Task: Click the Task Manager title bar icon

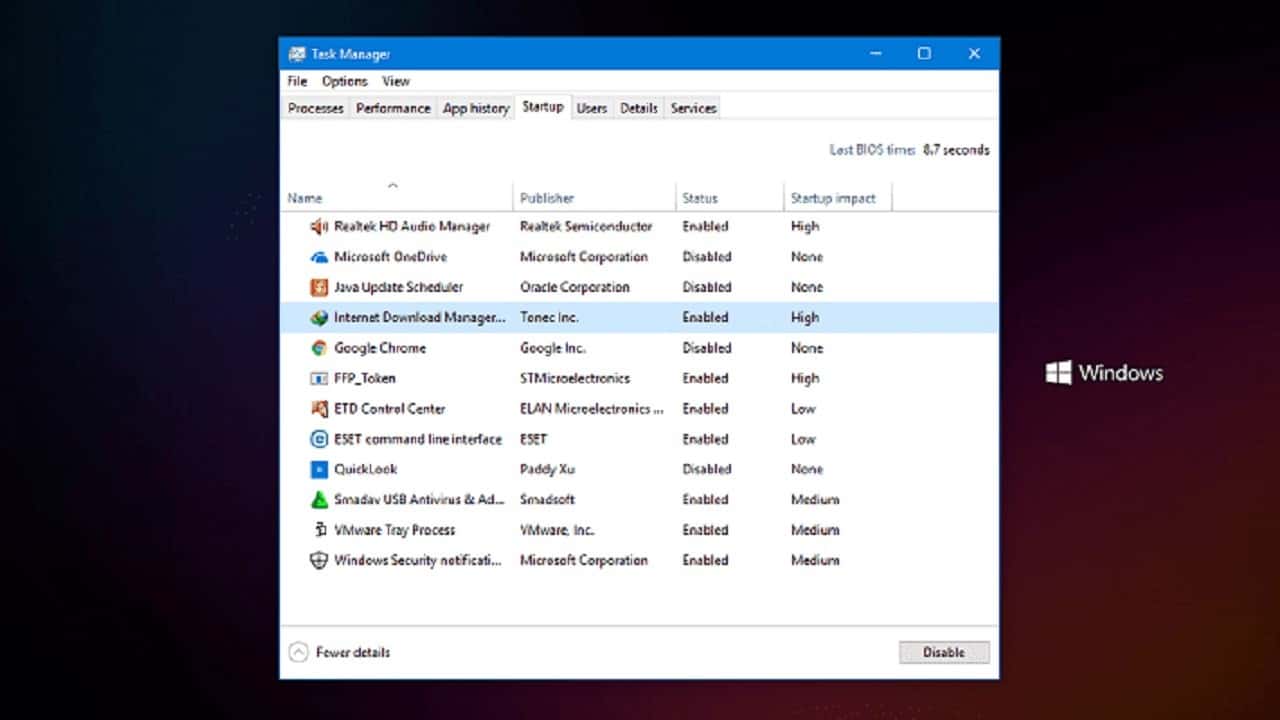Action: tap(297, 54)
